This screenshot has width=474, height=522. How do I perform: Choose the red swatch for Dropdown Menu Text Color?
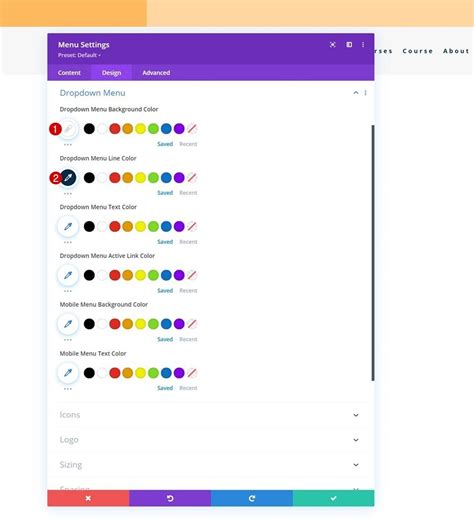coord(115,226)
